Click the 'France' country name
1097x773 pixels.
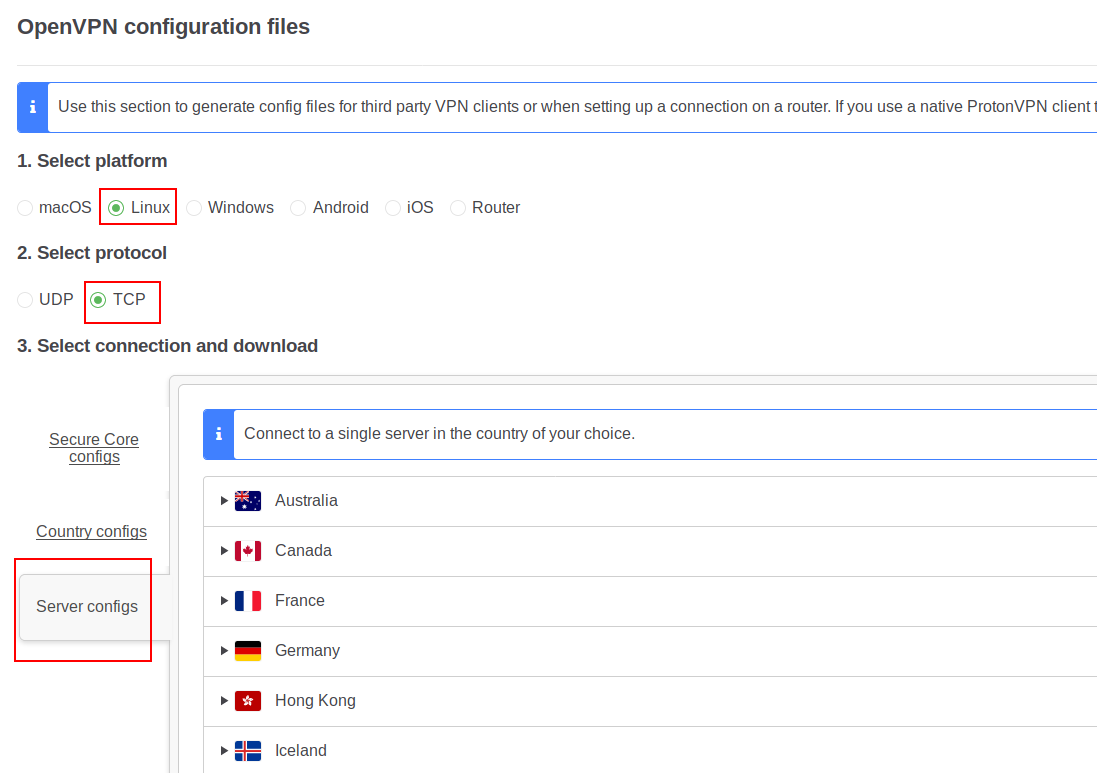pos(300,601)
